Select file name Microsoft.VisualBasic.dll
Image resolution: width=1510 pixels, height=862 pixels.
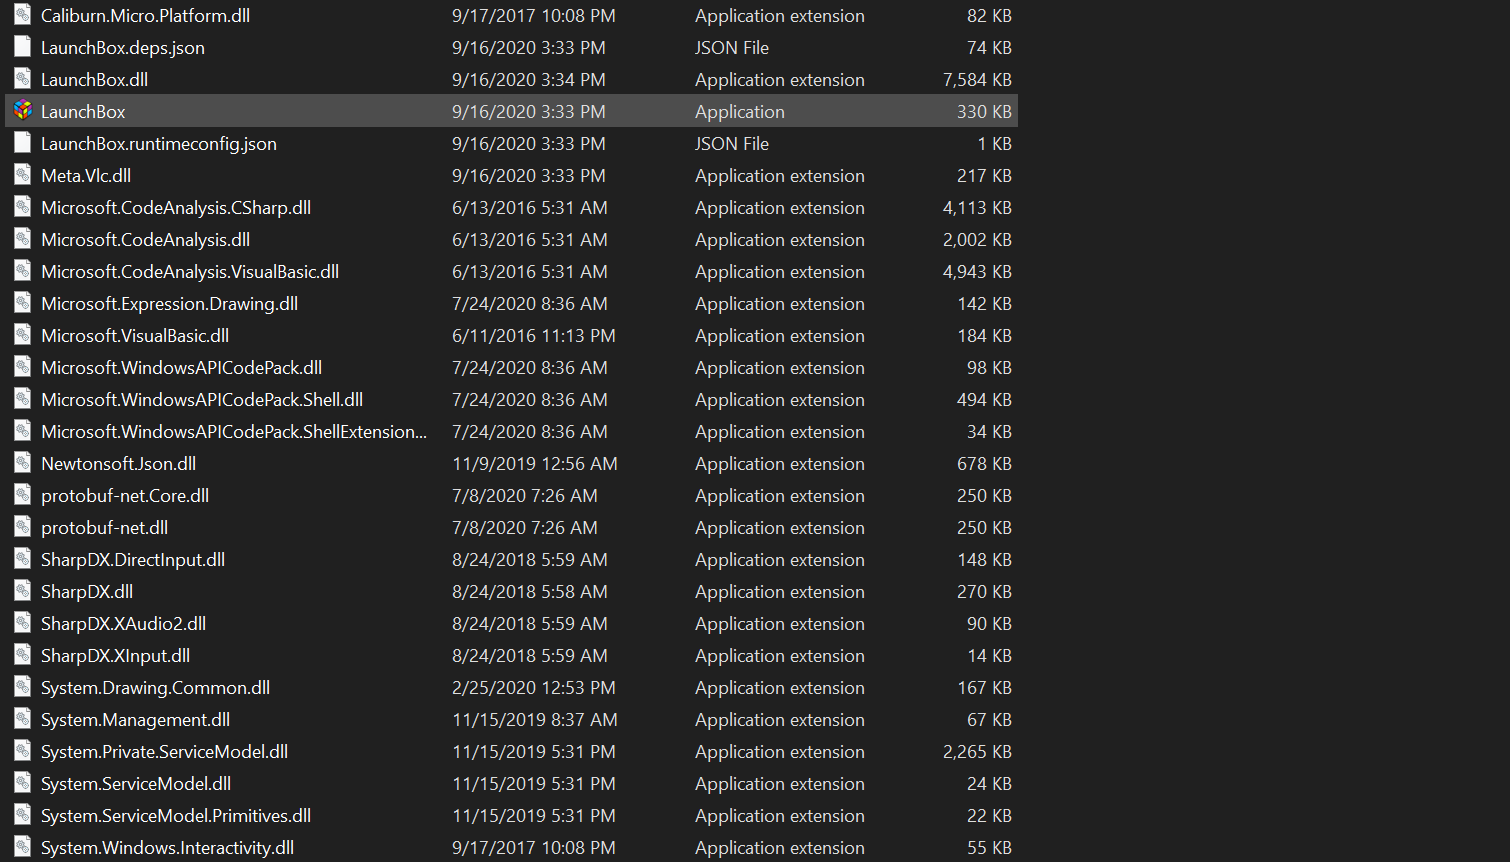click(135, 336)
